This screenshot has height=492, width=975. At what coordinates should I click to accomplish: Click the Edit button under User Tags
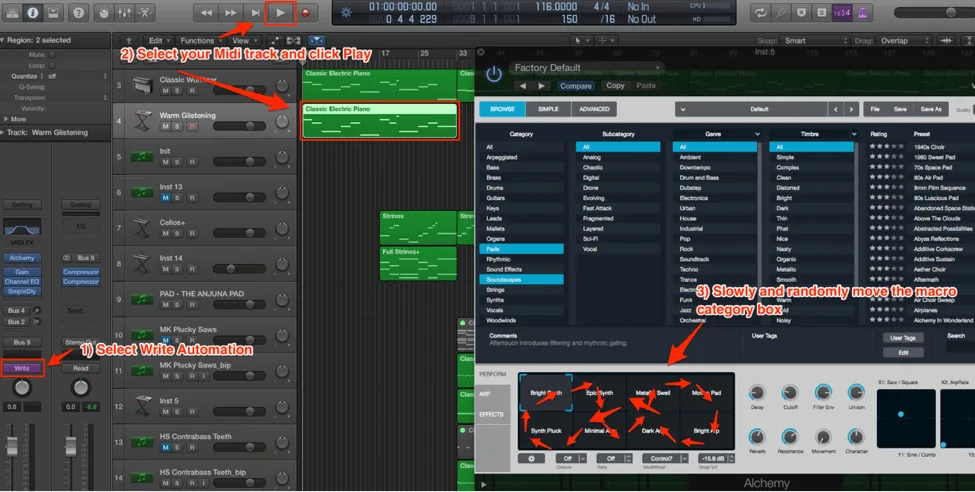pyautogui.click(x=903, y=353)
